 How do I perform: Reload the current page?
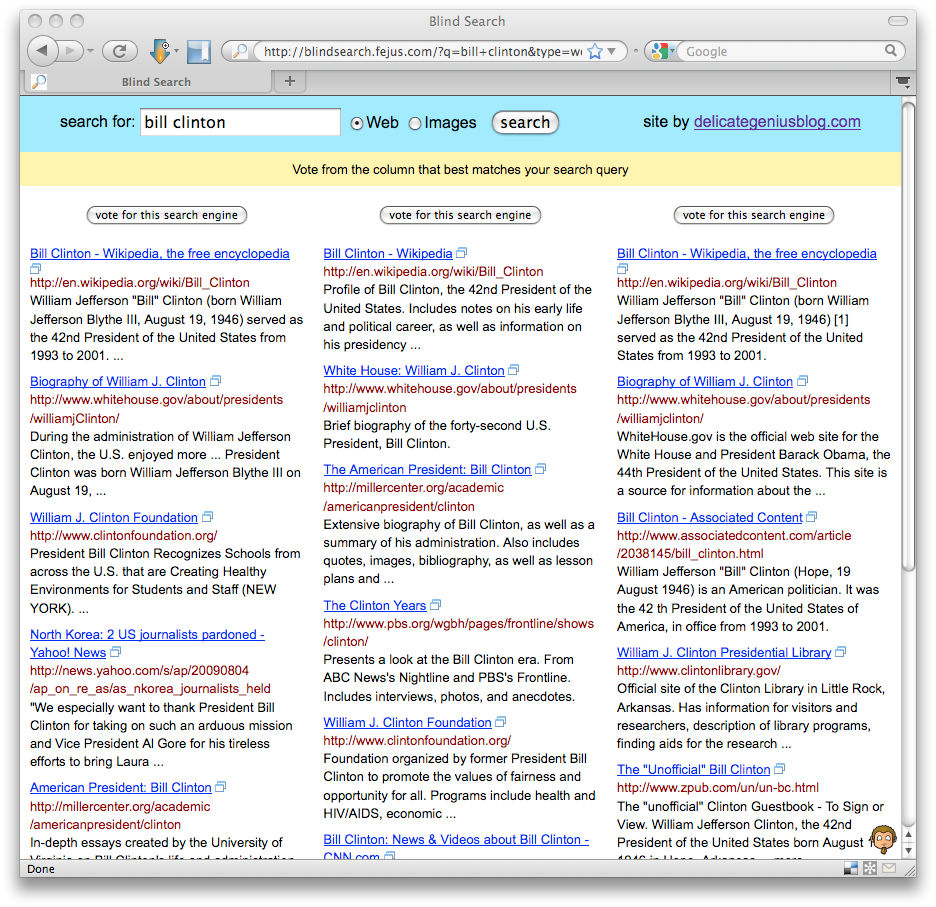120,51
